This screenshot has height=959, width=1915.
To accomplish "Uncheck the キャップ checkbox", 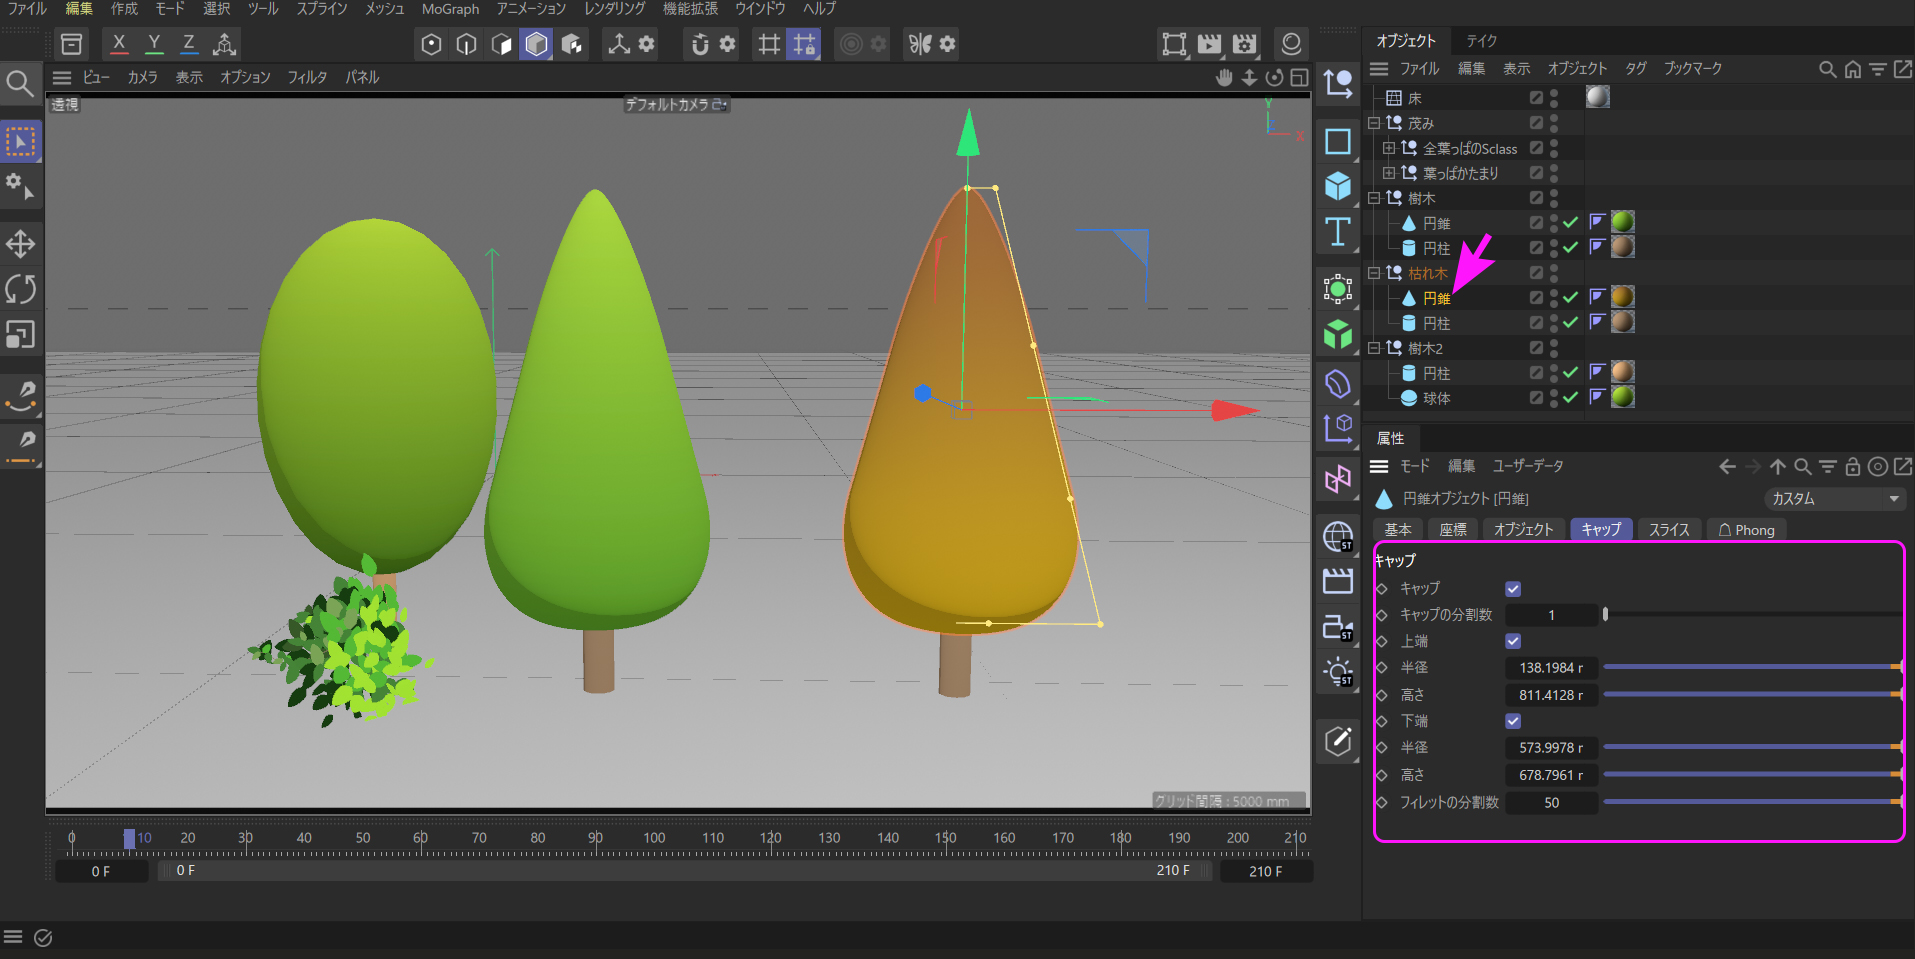I will 1513,589.
